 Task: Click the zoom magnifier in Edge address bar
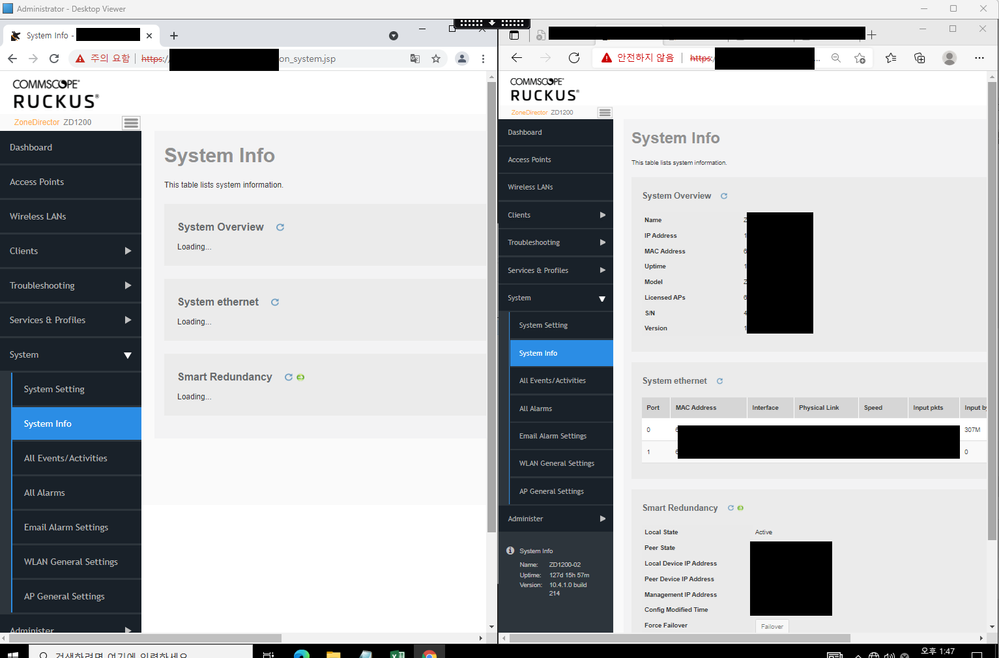point(836,59)
